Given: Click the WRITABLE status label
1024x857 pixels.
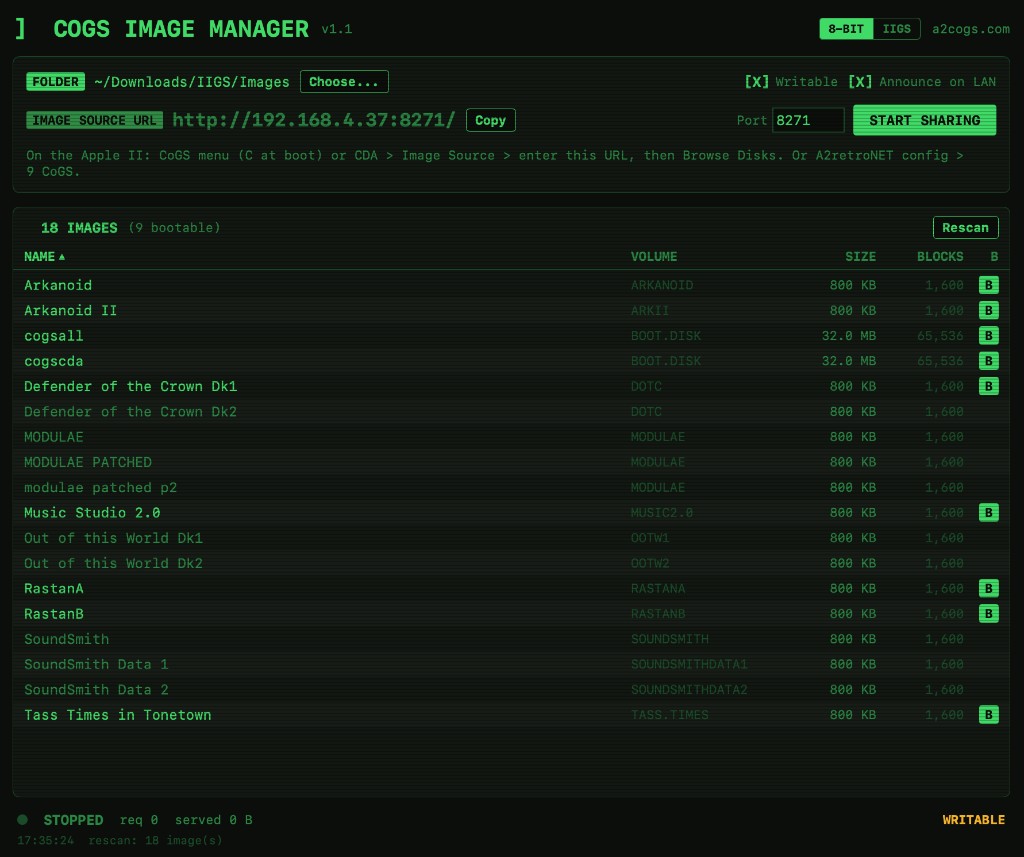Looking at the screenshot, I should 973,820.
